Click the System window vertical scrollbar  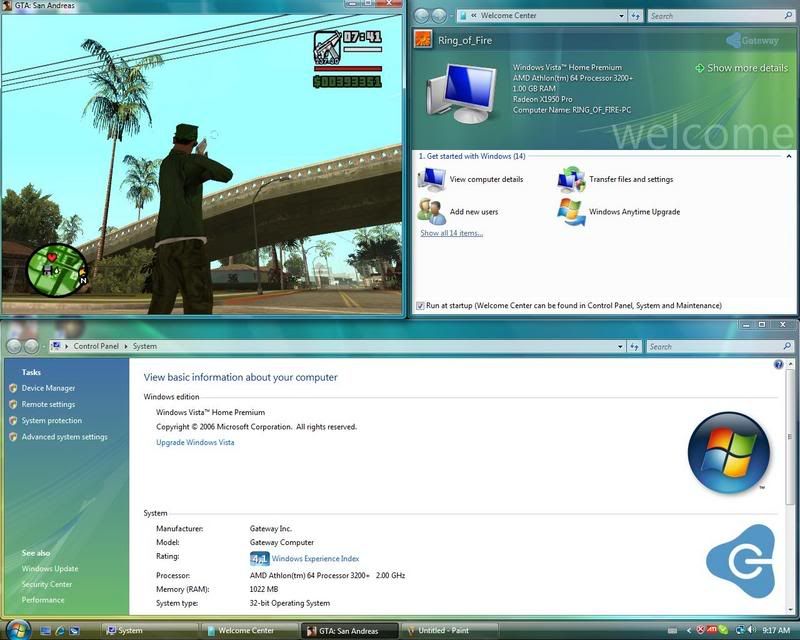coord(790,436)
